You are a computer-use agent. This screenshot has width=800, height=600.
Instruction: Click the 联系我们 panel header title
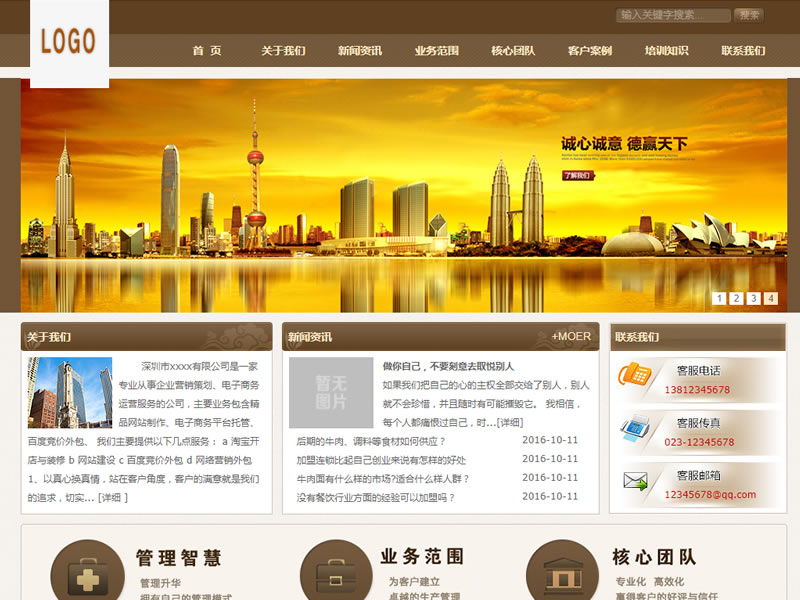tap(637, 337)
